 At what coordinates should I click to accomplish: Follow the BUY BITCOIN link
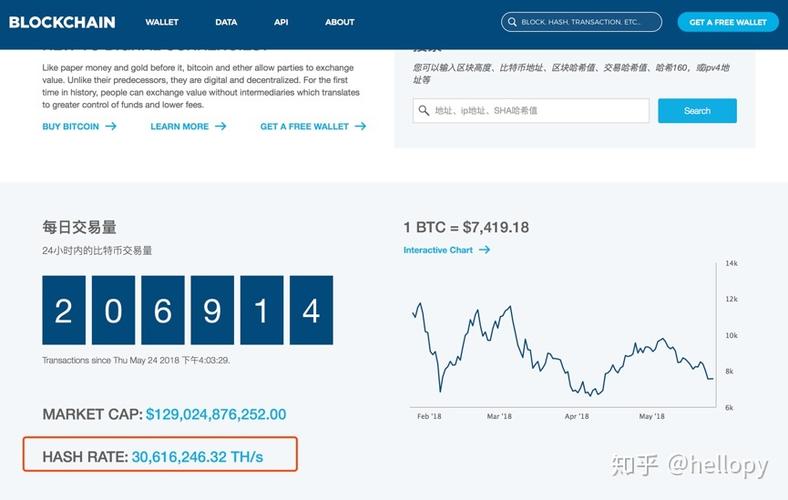point(70,127)
